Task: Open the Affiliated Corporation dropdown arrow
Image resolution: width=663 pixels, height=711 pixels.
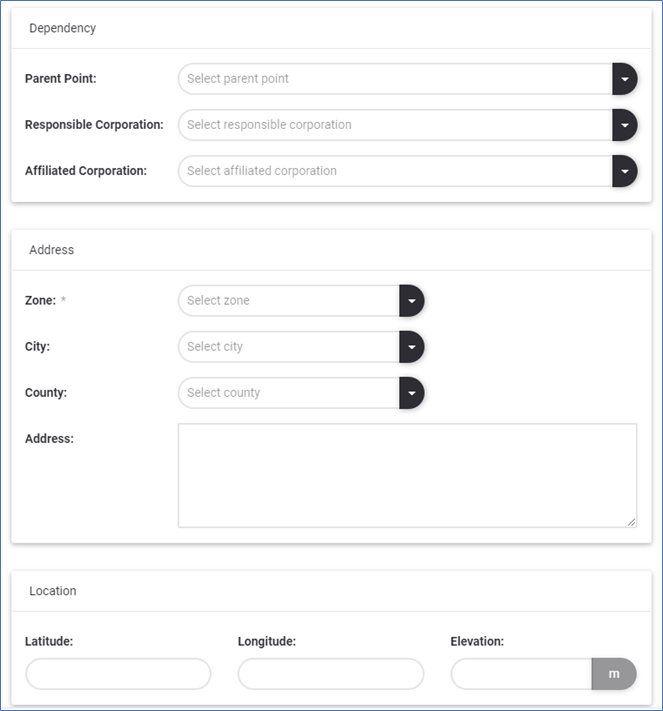Action: (x=624, y=171)
